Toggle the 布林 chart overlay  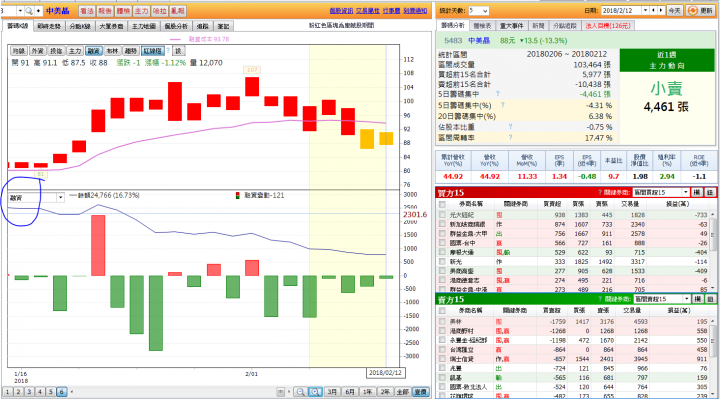pos(112,51)
